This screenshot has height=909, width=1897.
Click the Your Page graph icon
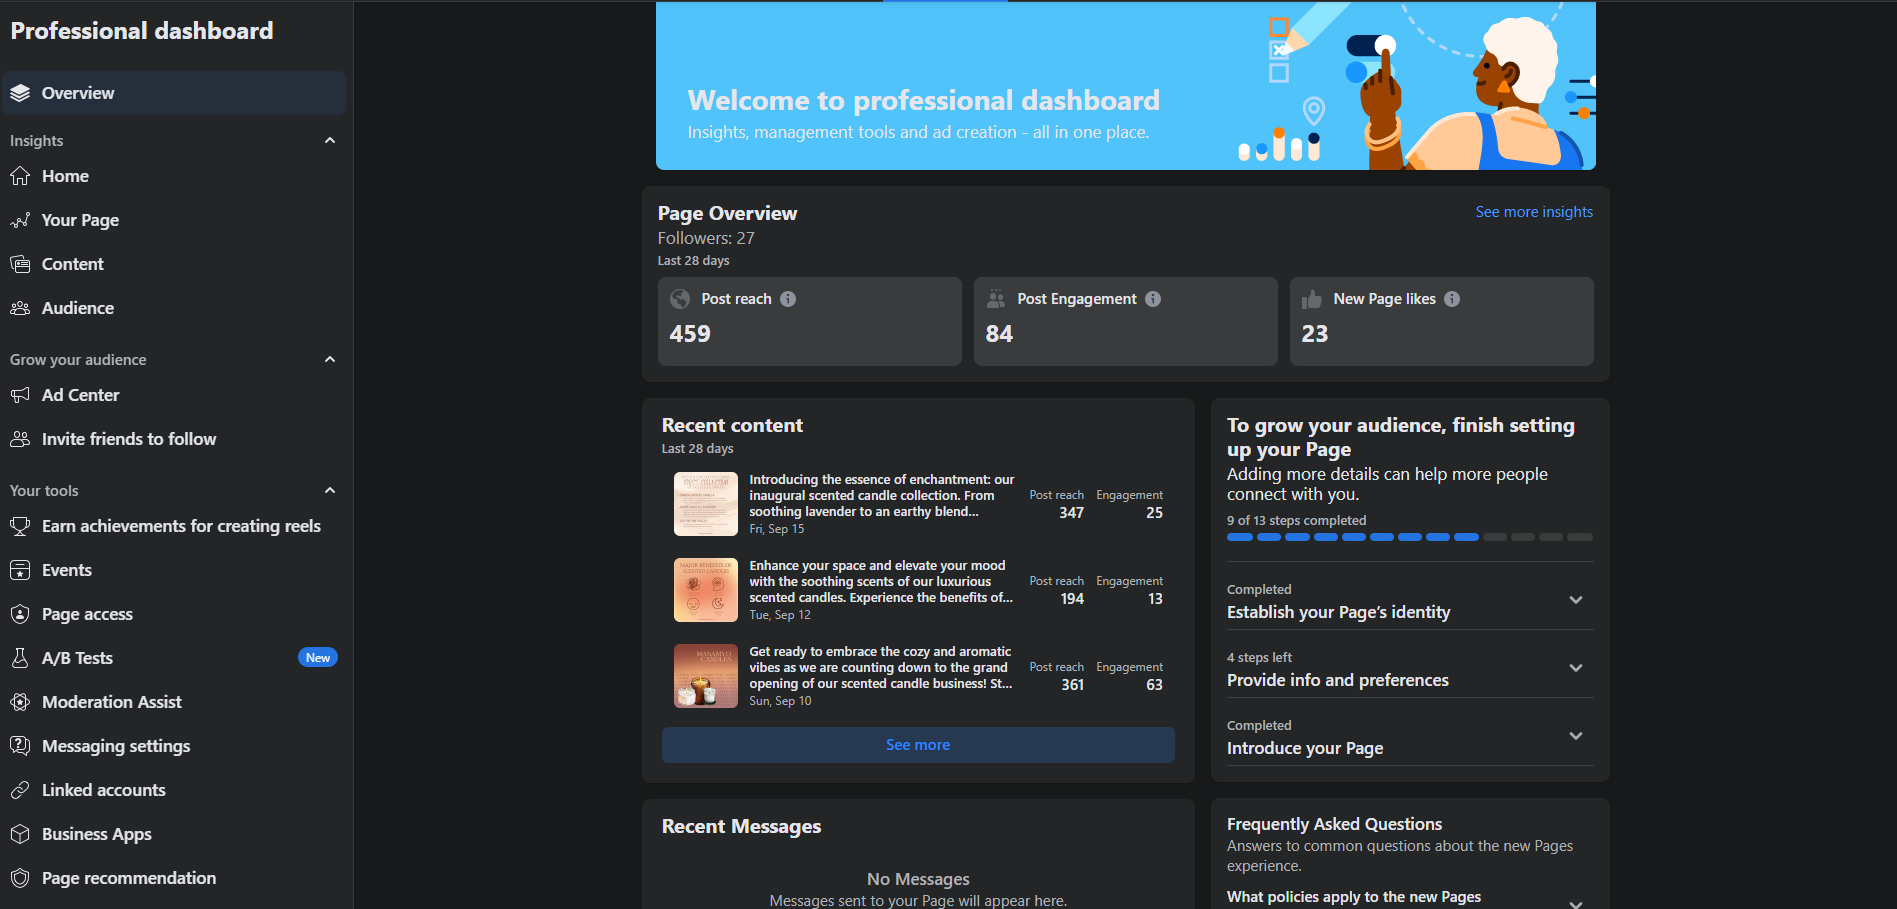tap(20, 220)
